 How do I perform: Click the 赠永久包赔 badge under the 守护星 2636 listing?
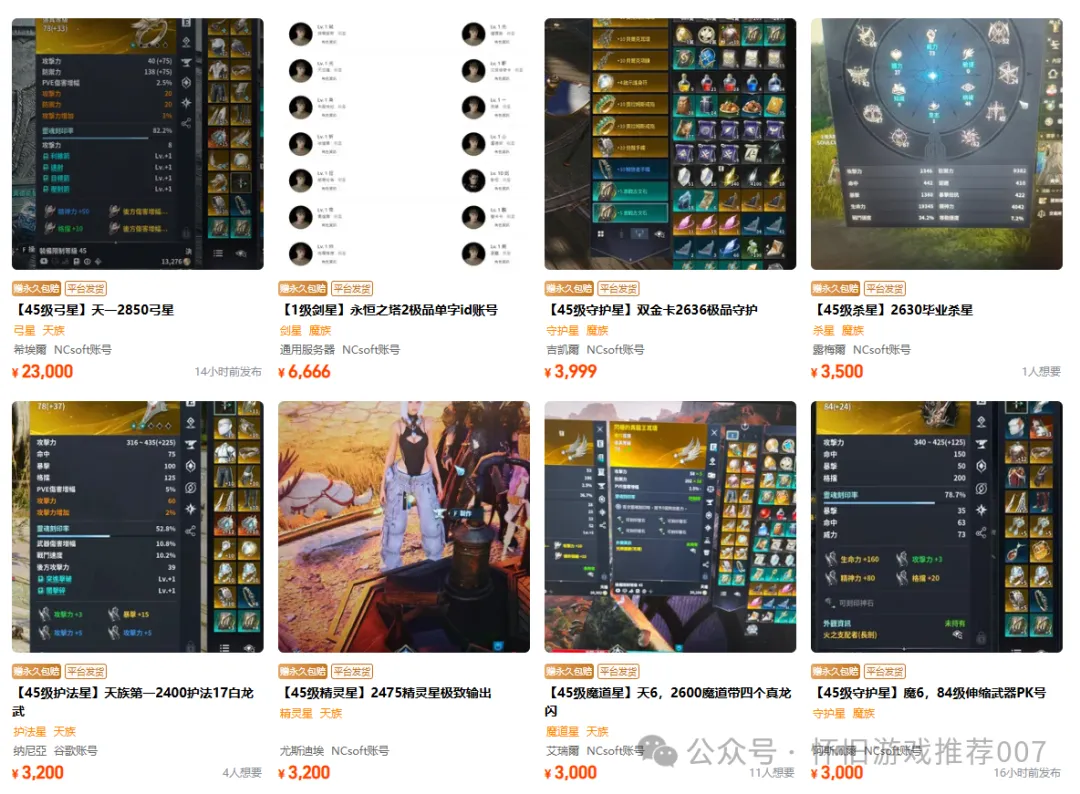pos(569,289)
